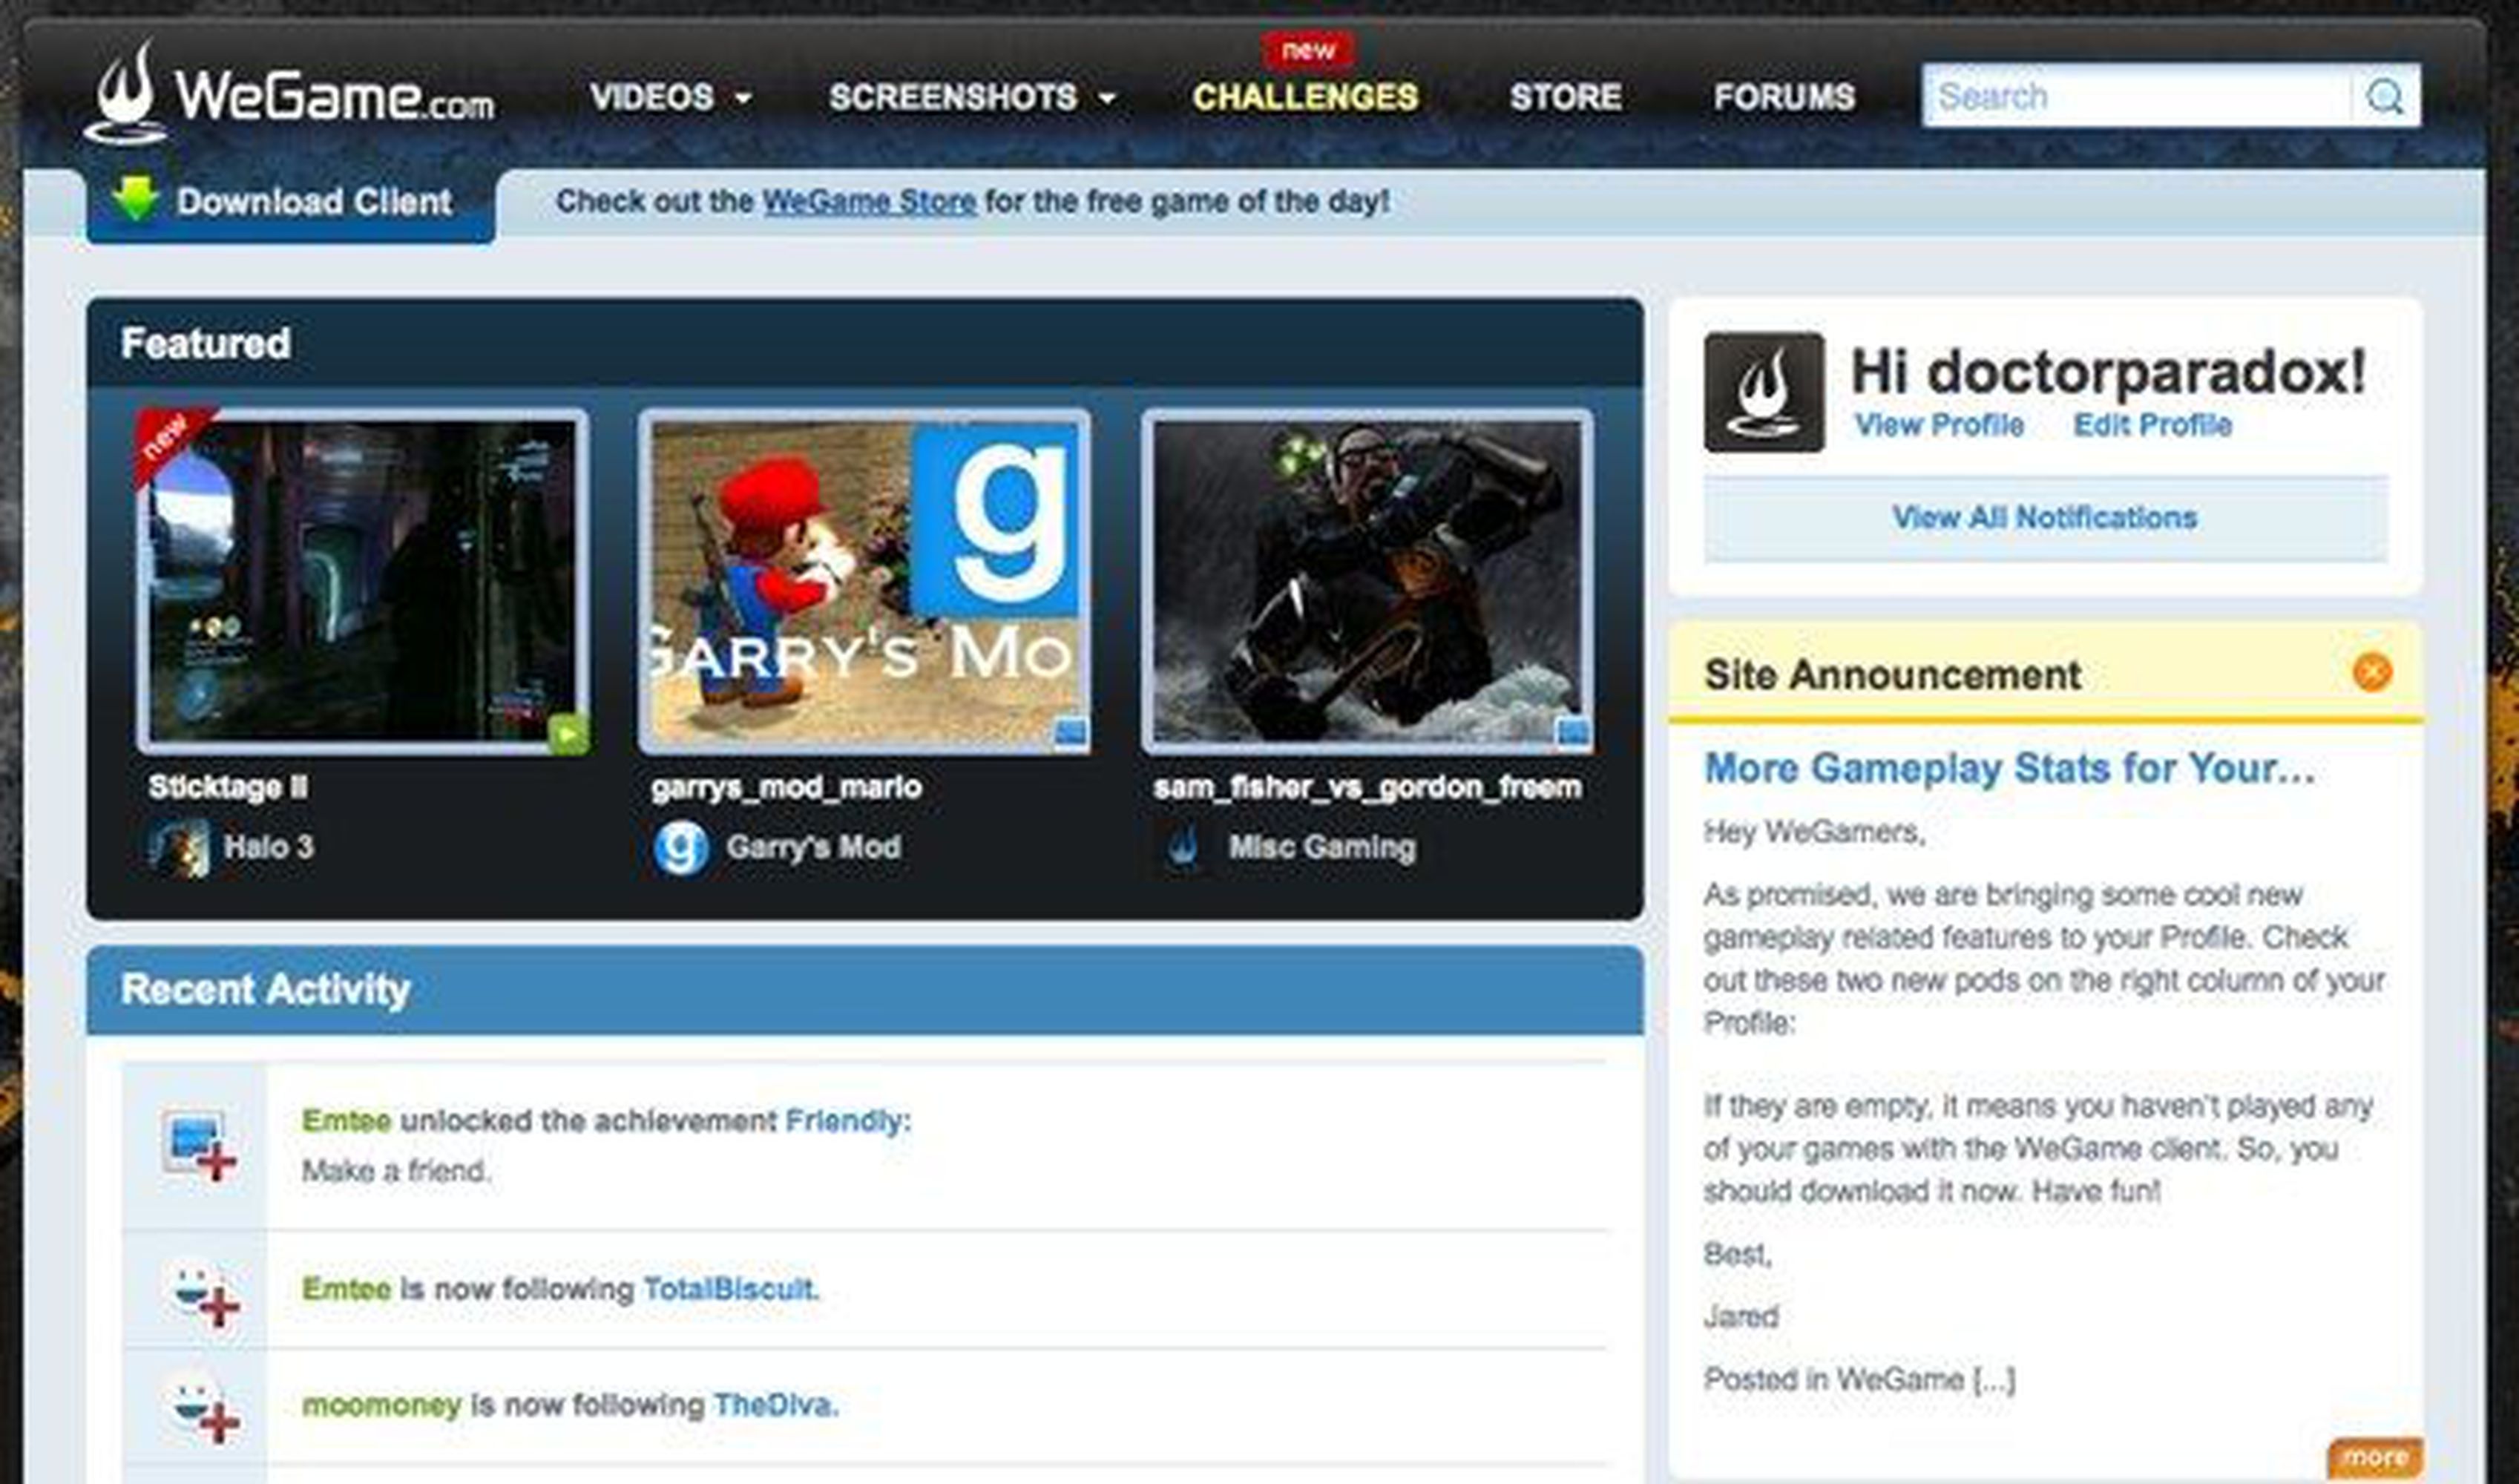Open Emtee's profile from achievement row
The image size is (2519, 1484).
coord(346,1121)
